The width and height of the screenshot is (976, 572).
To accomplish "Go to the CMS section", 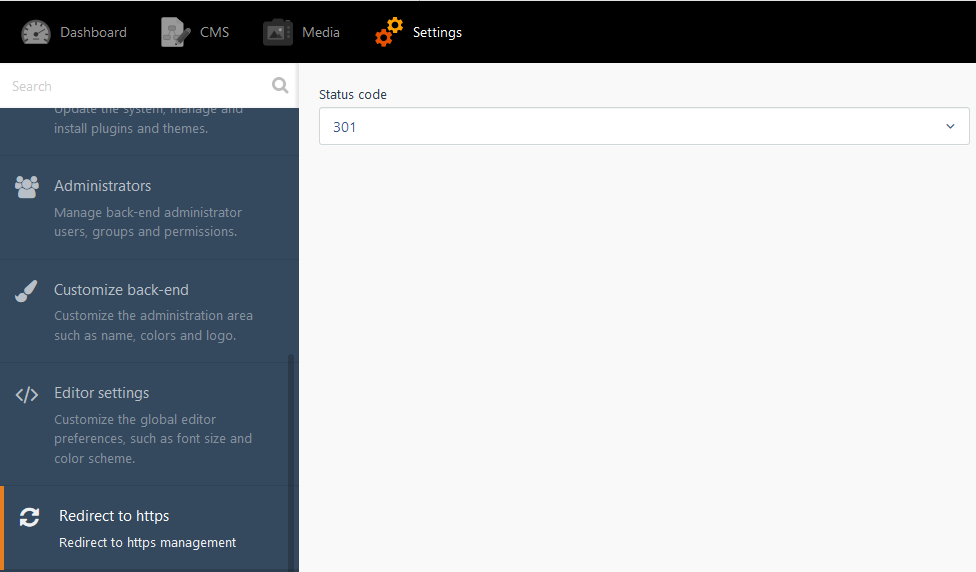I will pyautogui.click(x=214, y=32).
